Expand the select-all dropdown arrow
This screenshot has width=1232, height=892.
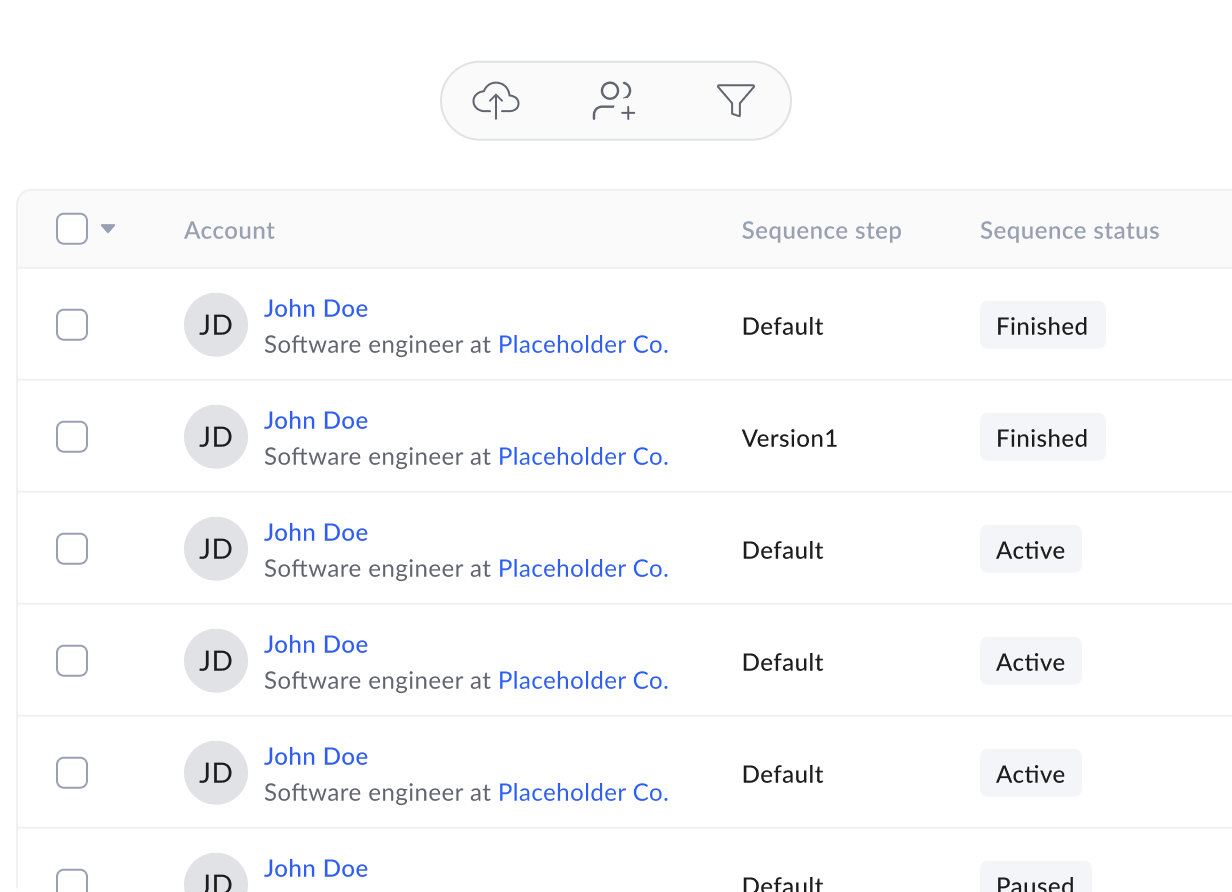point(108,229)
